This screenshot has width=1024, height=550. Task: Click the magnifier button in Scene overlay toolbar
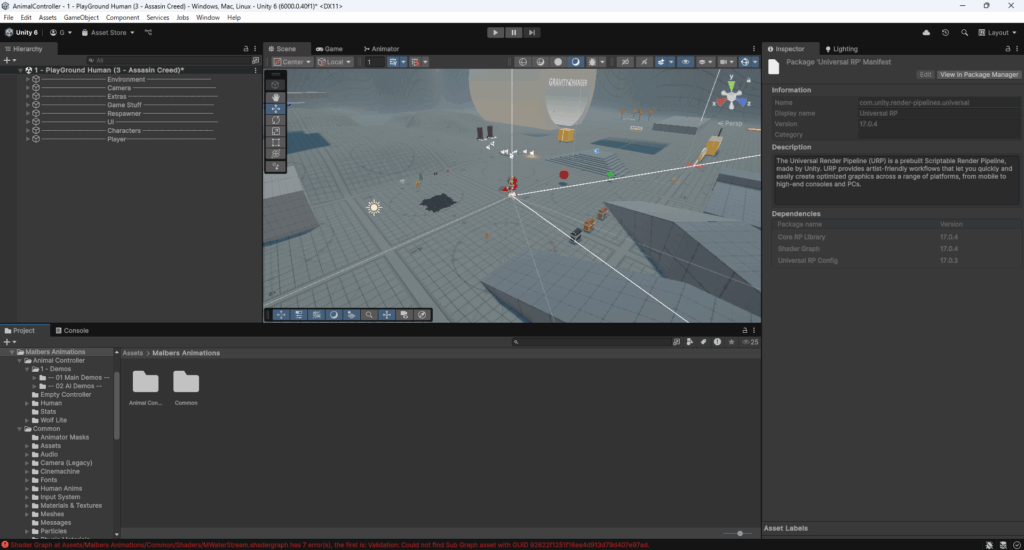point(369,315)
